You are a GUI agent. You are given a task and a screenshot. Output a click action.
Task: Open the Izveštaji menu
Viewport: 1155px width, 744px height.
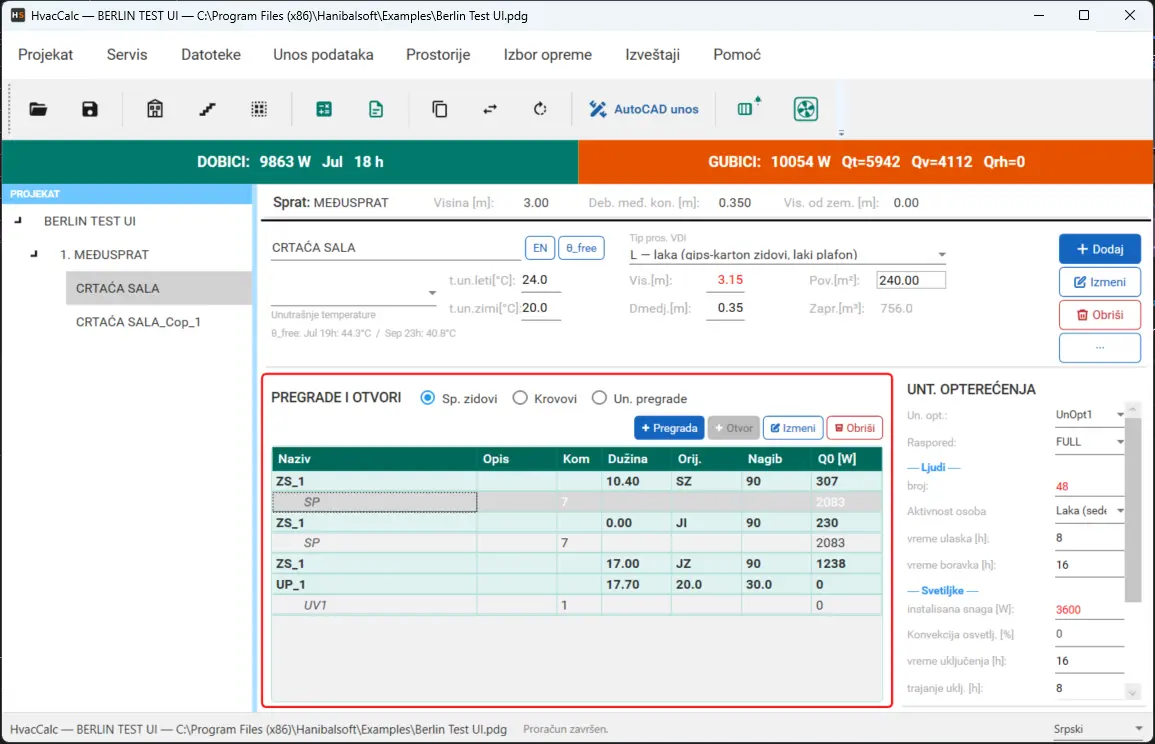pos(652,55)
